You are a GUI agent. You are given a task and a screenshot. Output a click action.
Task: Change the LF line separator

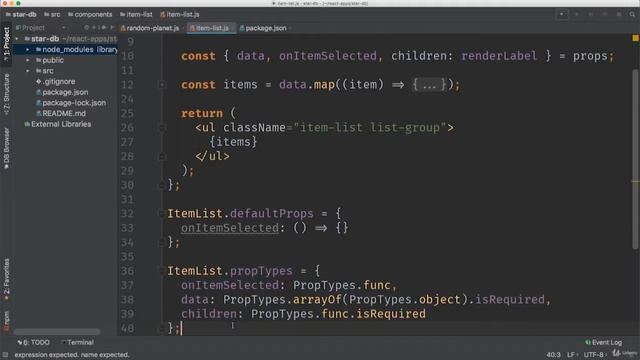tap(572, 355)
